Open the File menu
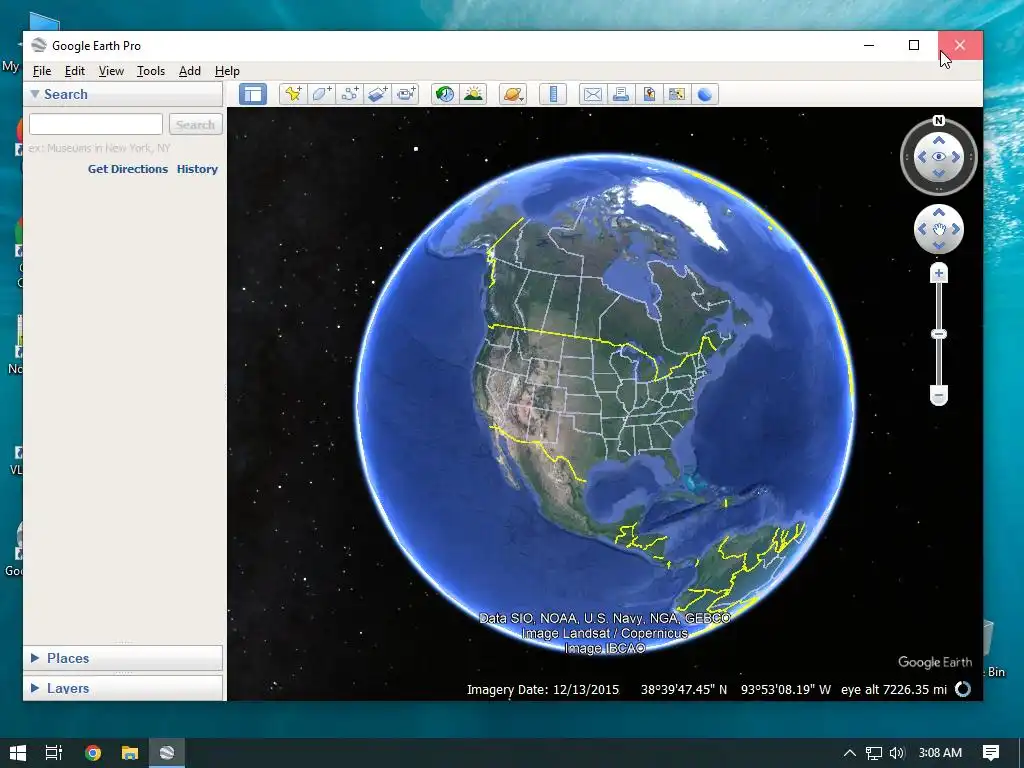Viewport: 1024px width, 768px height. point(42,71)
